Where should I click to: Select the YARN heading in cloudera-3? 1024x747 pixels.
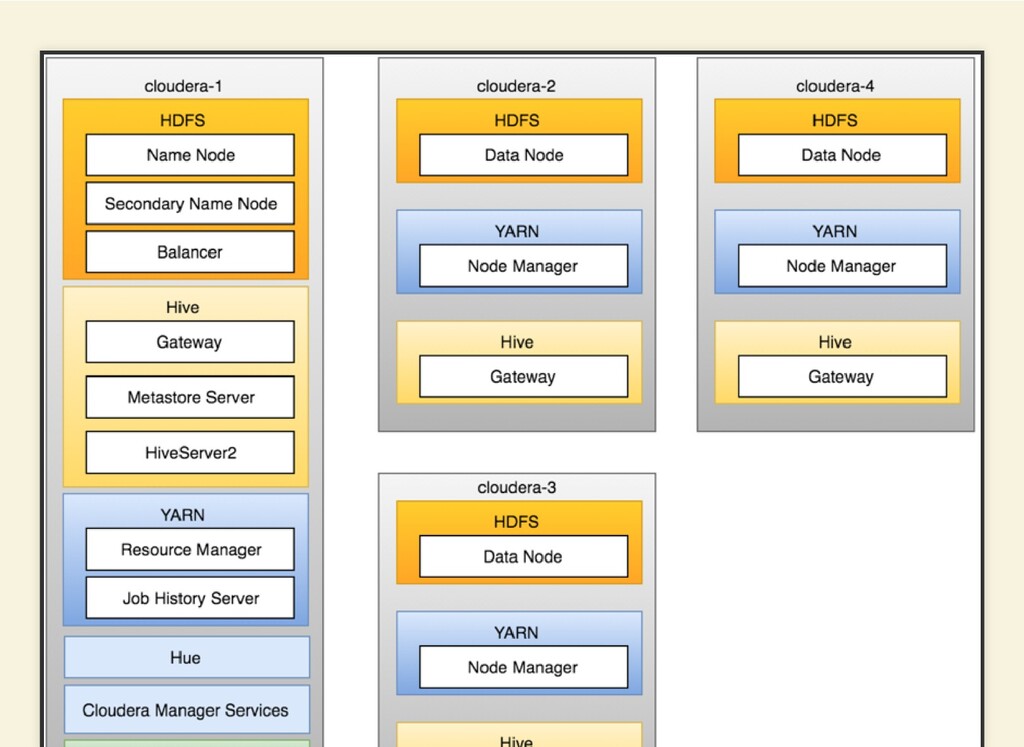(x=517, y=633)
